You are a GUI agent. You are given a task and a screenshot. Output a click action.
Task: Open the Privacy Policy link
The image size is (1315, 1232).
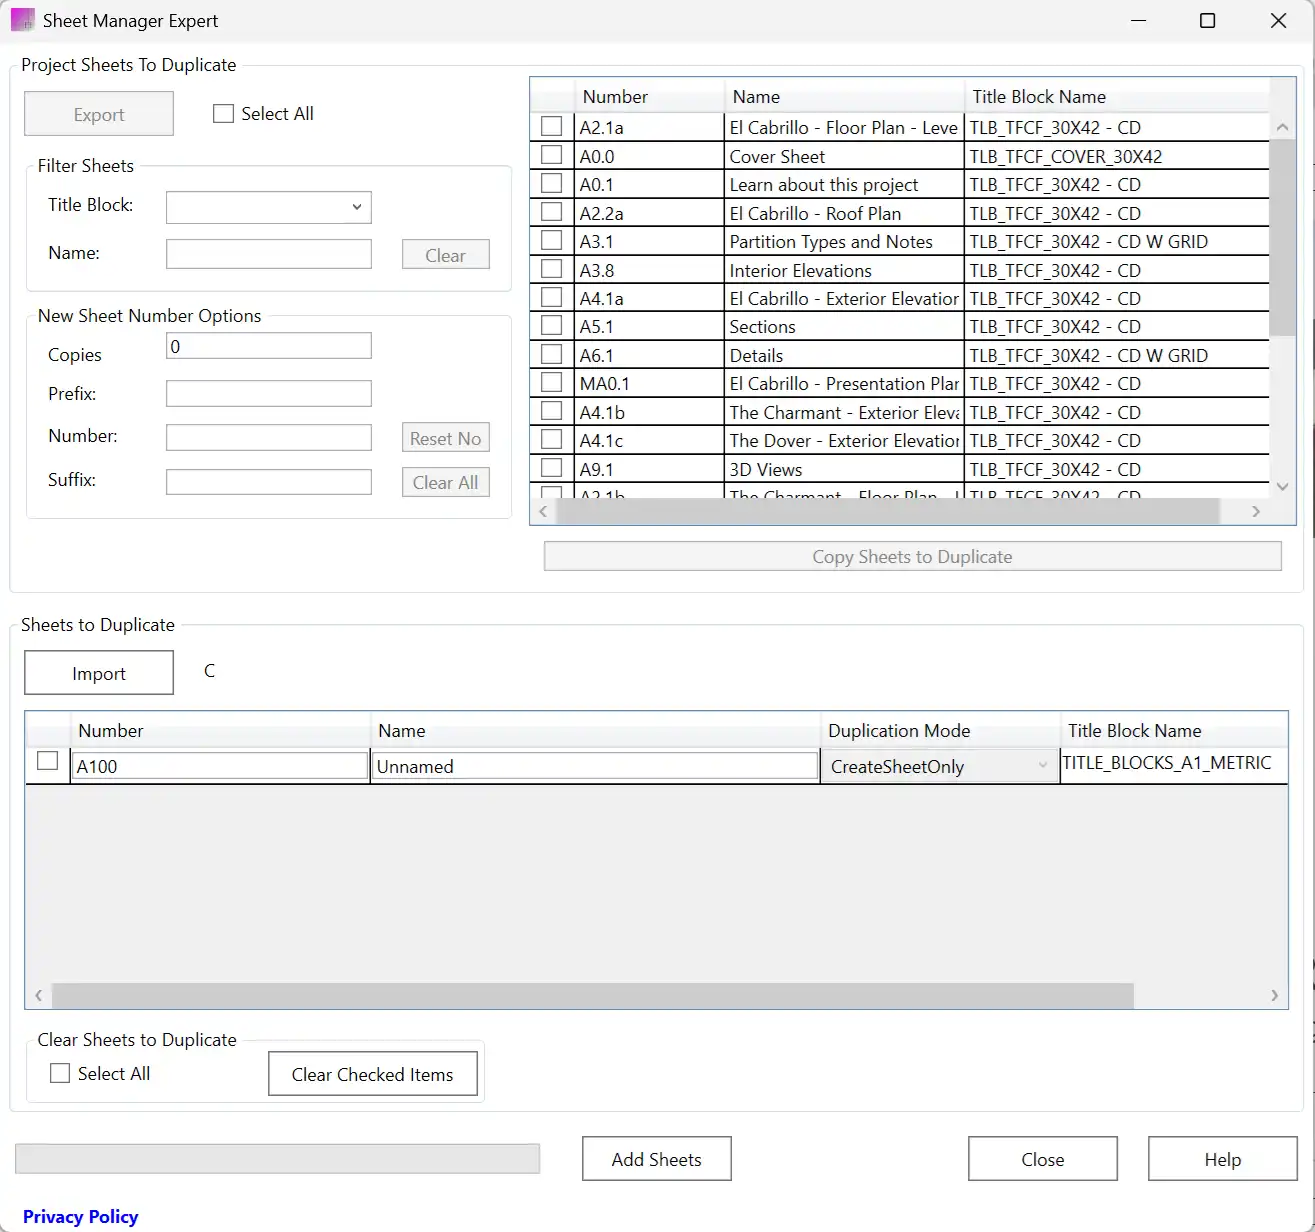[80, 1216]
